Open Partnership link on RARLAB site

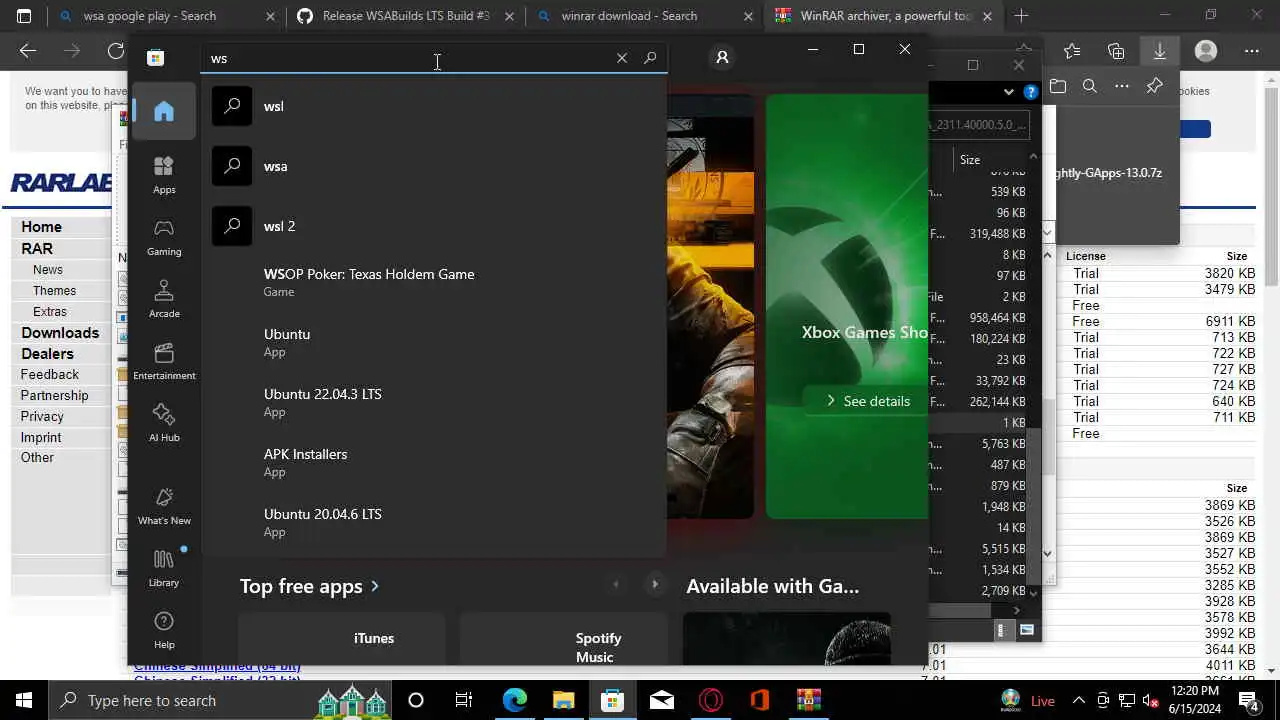tap(54, 396)
